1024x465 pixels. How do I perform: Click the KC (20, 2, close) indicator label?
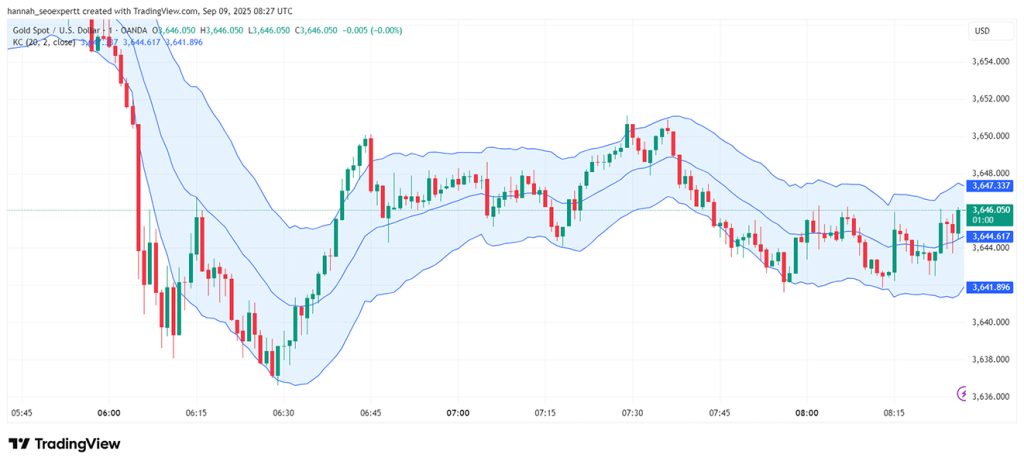coord(43,42)
